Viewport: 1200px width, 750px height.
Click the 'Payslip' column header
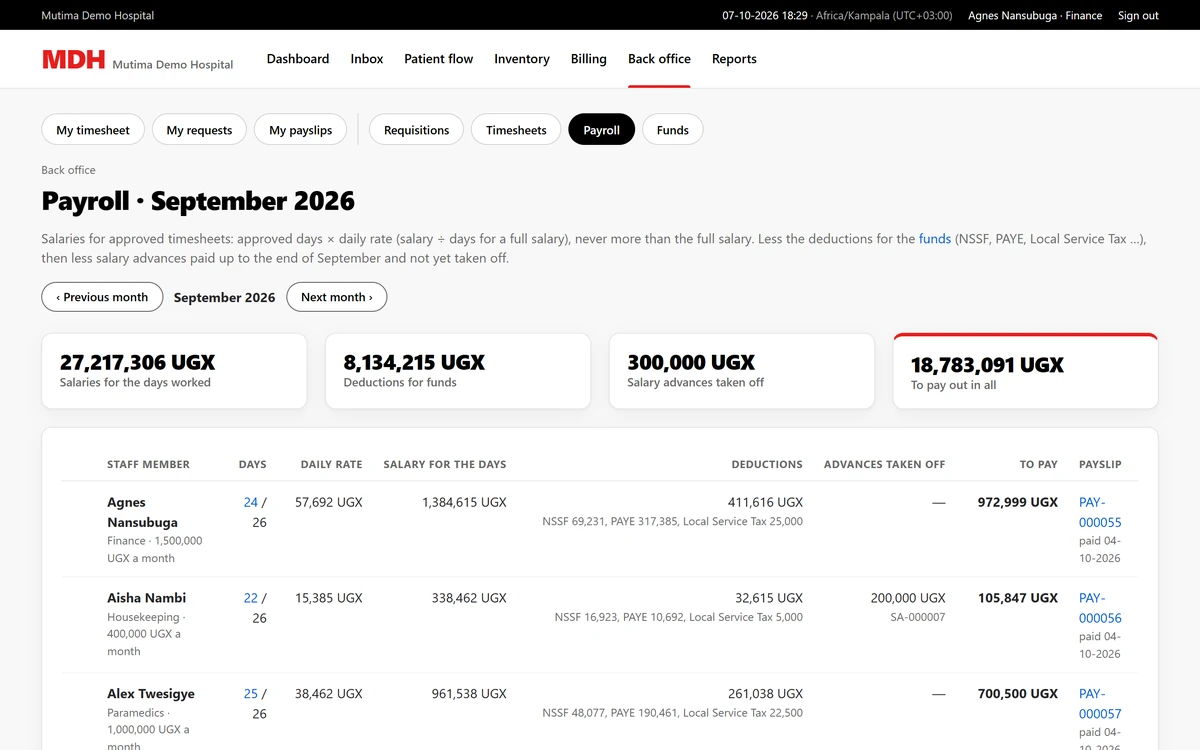1100,464
